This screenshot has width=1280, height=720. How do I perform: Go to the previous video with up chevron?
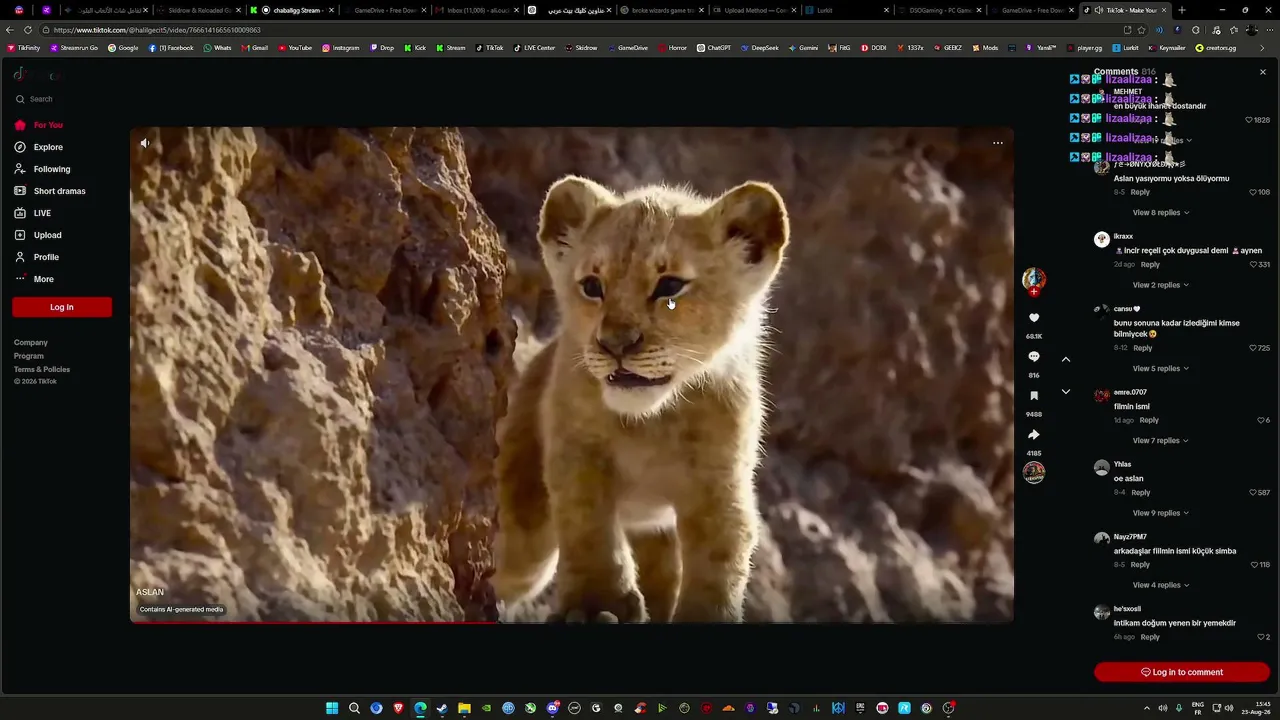[x=1066, y=359]
